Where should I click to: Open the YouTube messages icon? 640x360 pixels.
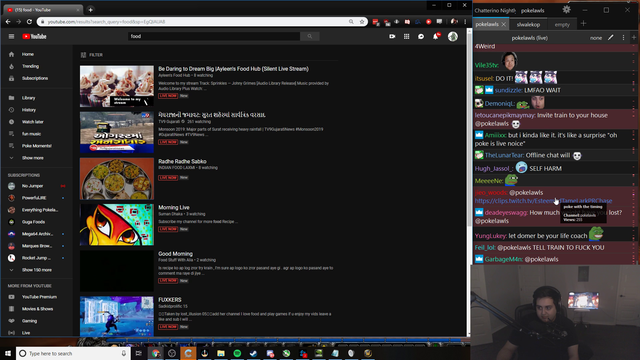[421, 36]
